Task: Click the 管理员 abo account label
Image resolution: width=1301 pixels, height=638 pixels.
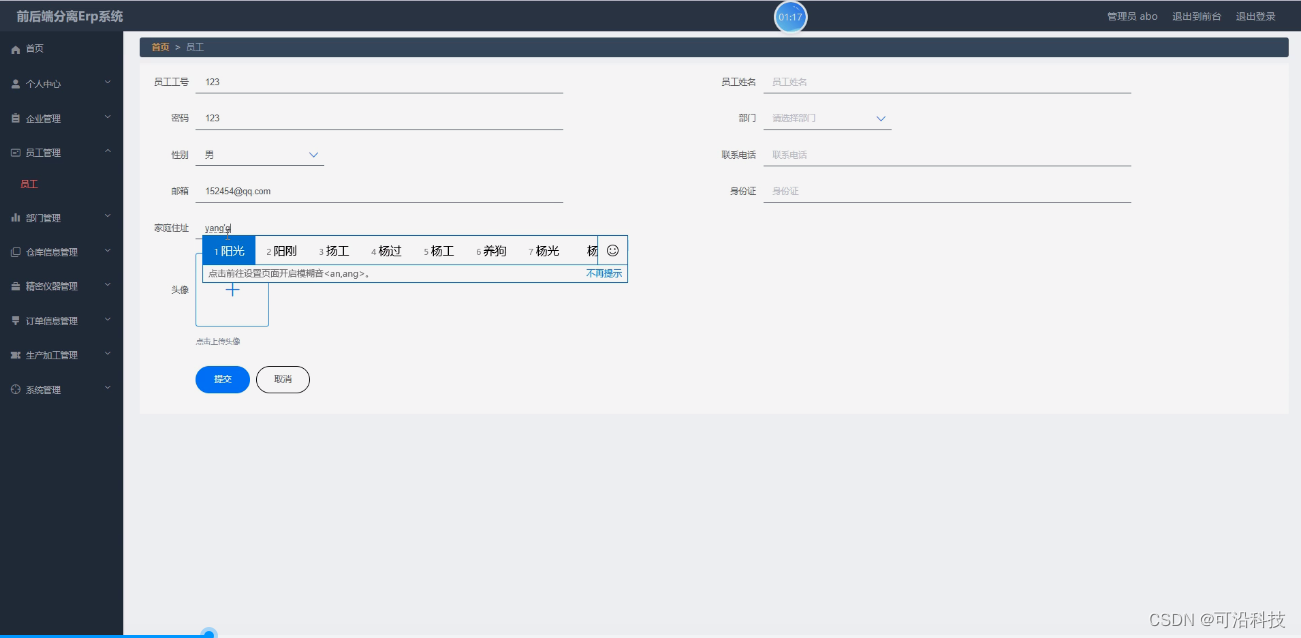Action: pos(1132,17)
